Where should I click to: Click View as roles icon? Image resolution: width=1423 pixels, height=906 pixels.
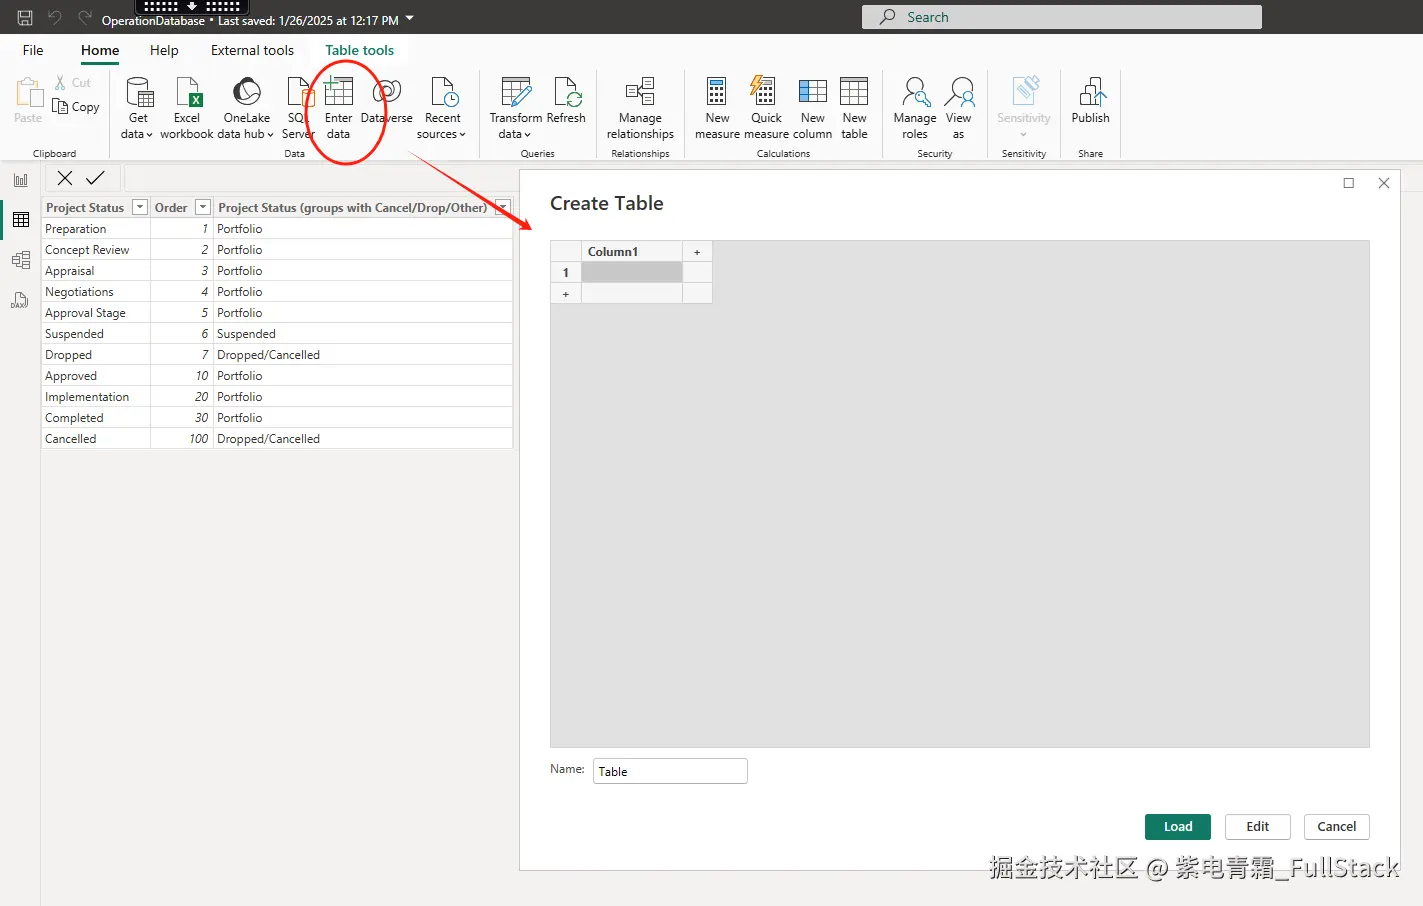(959, 93)
